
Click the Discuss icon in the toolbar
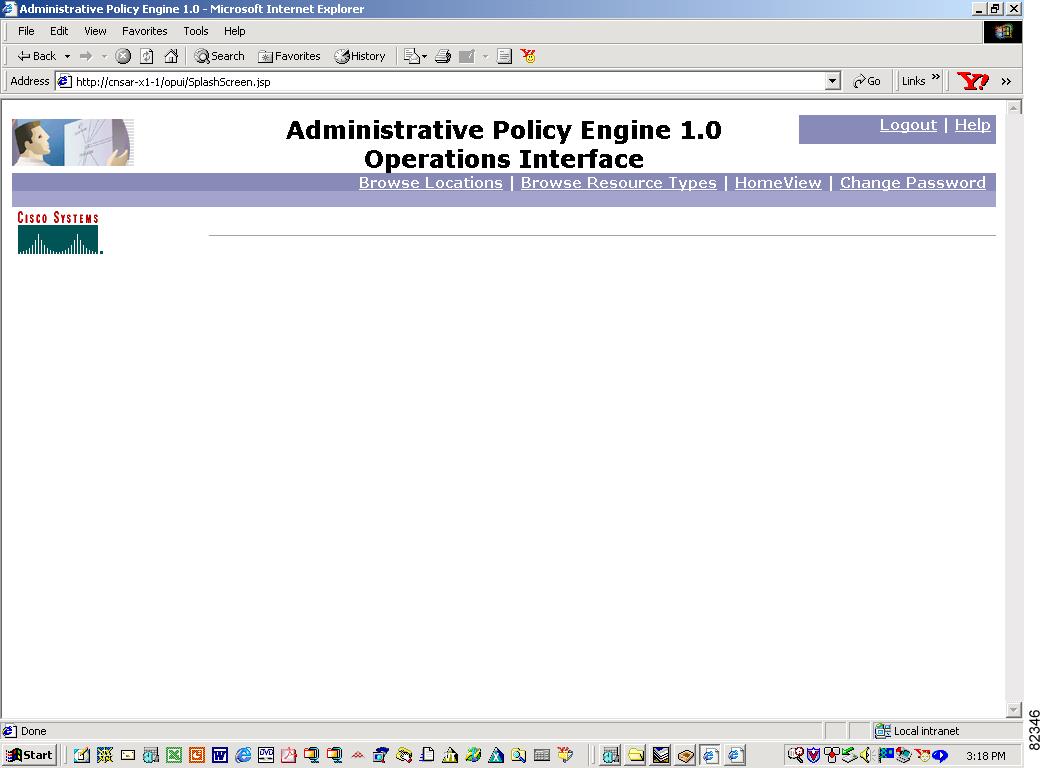(504, 56)
